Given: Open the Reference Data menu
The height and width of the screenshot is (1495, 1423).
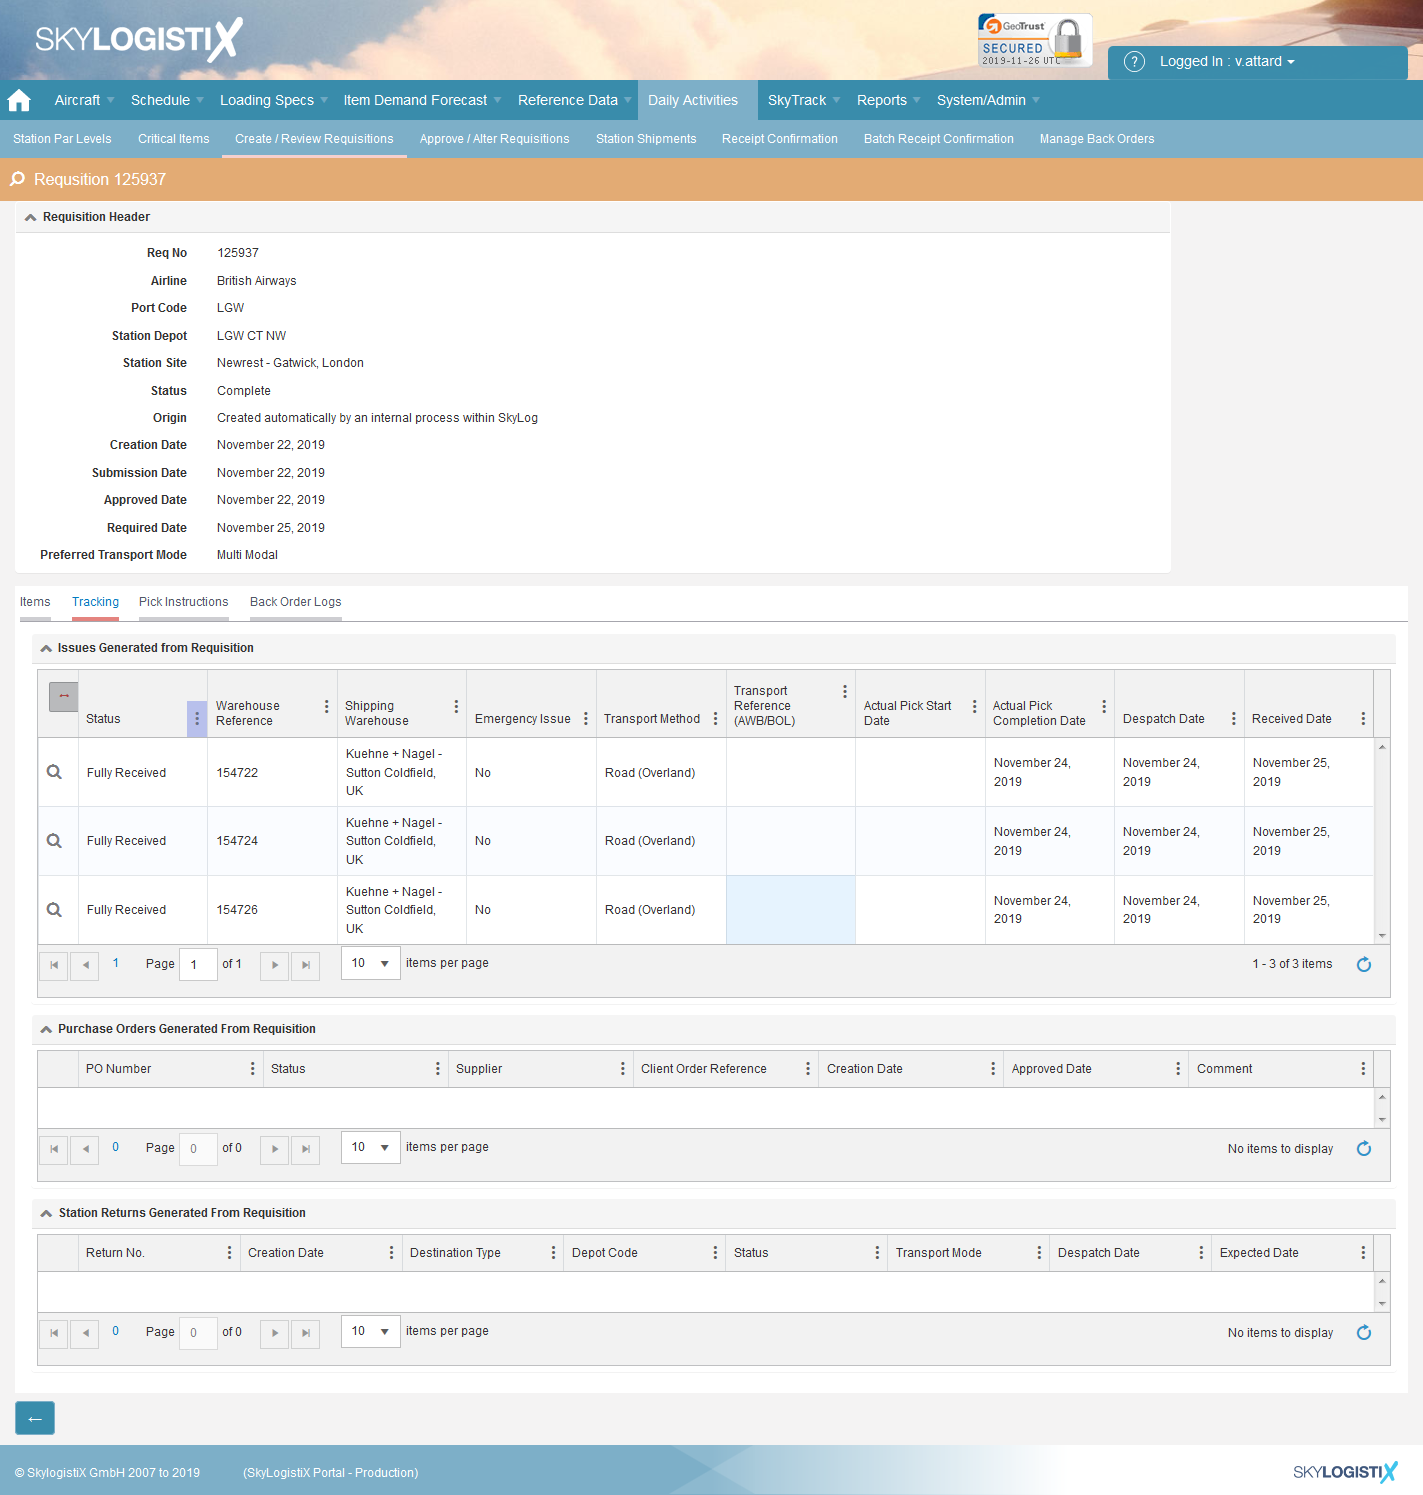Looking at the screenshot, I should pyautogui.click(x=574, y=100).
